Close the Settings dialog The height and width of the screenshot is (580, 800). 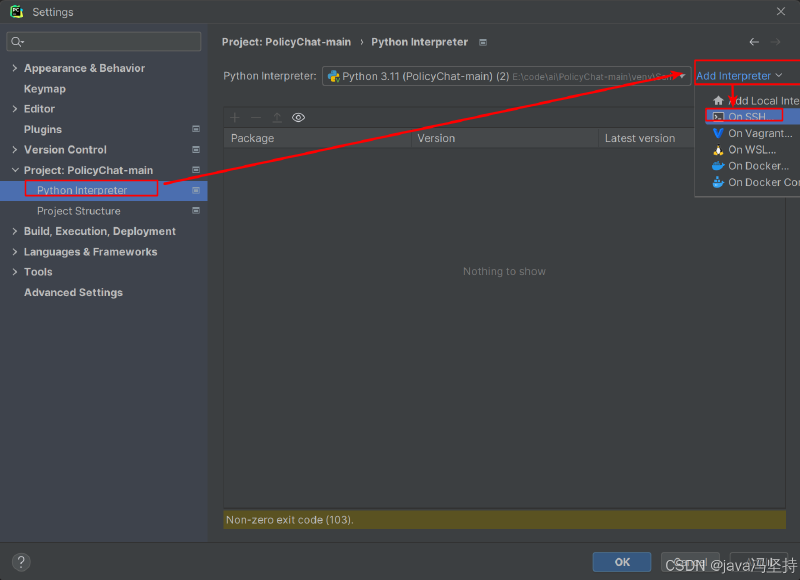click(781, 11)
